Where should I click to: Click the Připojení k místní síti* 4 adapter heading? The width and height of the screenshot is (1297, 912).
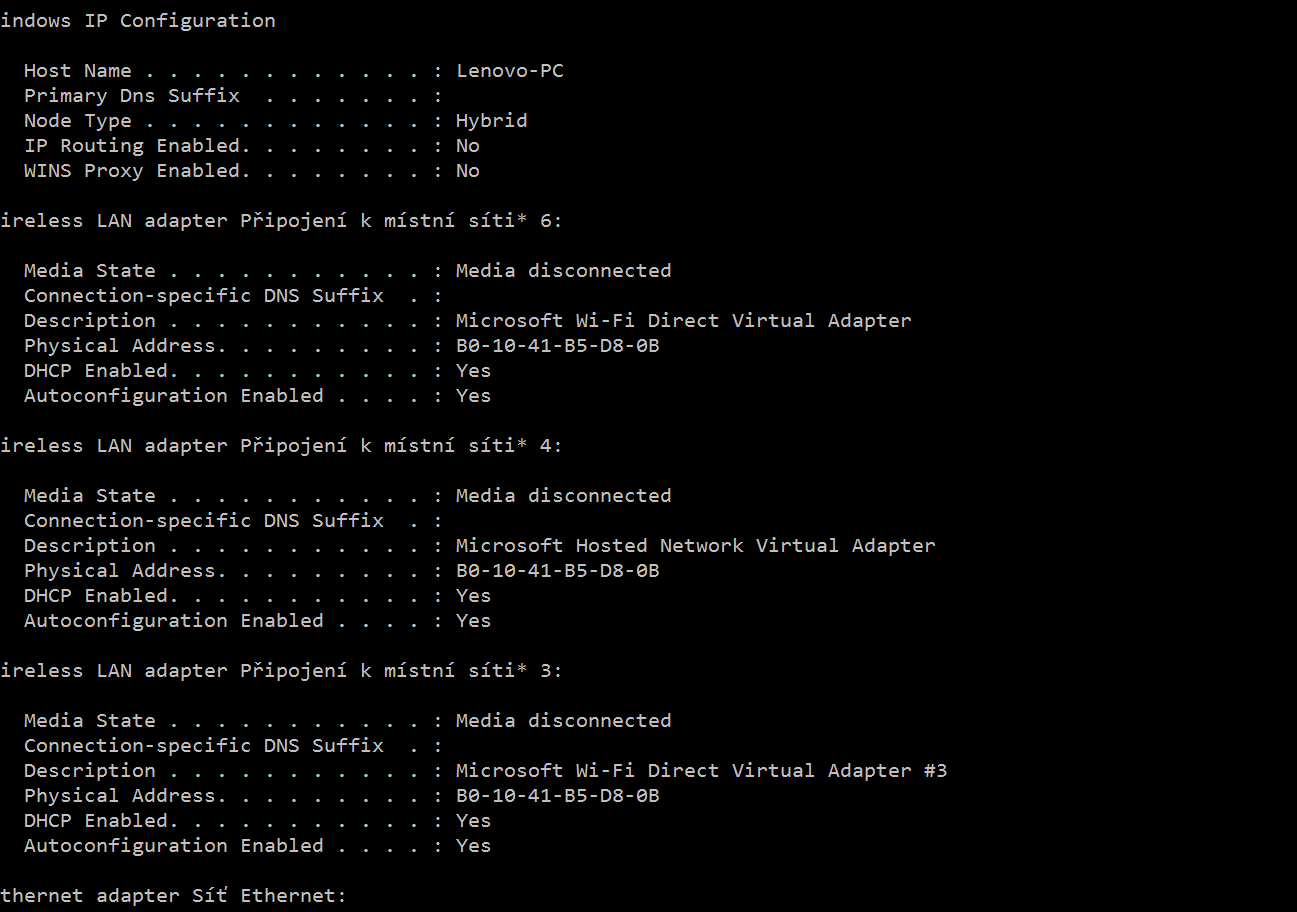(282, 446)
